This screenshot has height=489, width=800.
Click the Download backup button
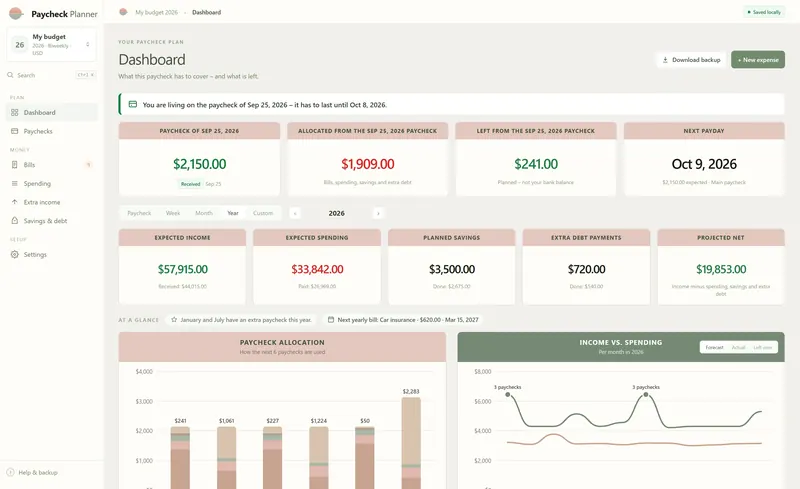coord(691,60)
